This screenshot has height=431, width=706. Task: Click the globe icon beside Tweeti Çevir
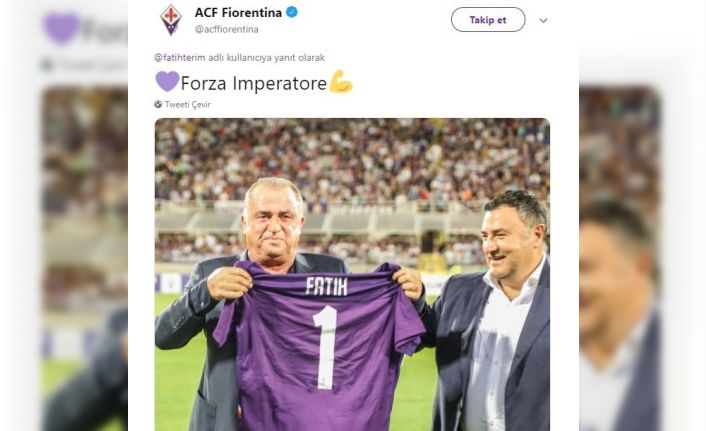(158, 104)
